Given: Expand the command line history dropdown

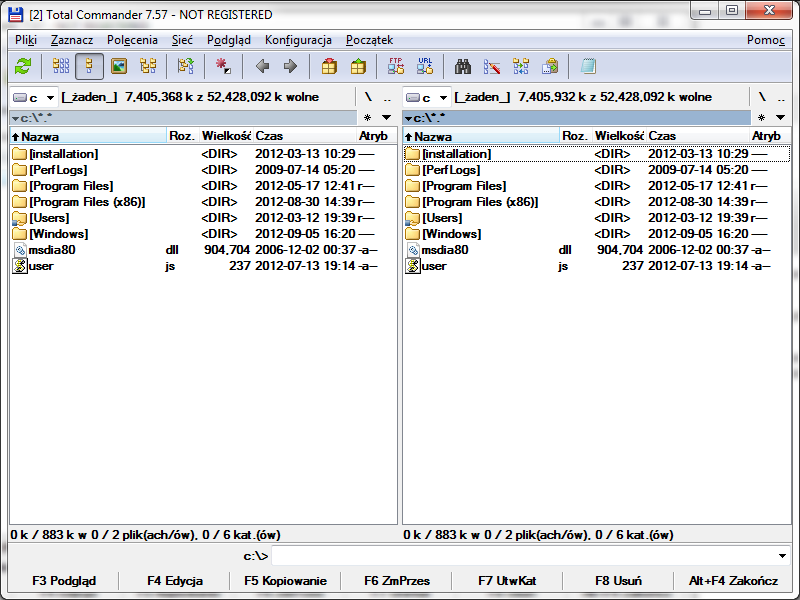Looking at the screenshot, I should [782, 556].
